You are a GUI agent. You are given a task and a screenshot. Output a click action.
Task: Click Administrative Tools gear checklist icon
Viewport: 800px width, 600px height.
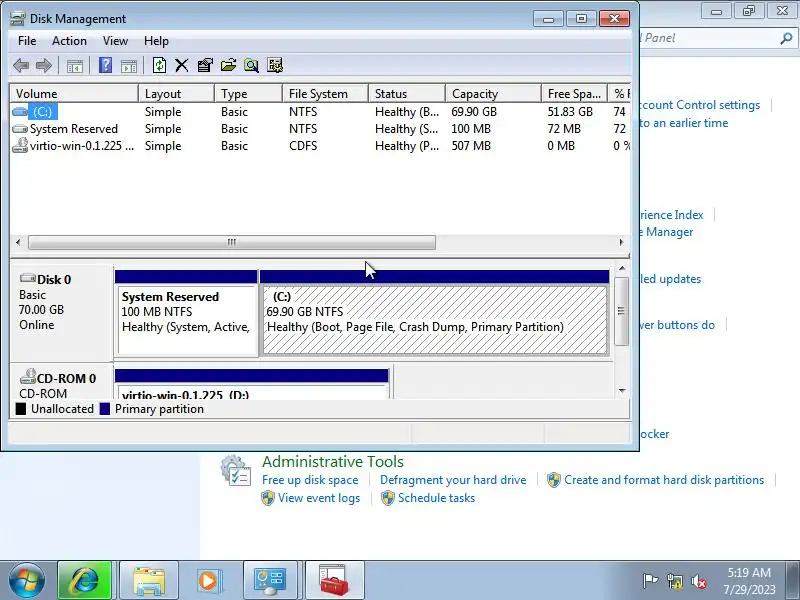point(236,470)
